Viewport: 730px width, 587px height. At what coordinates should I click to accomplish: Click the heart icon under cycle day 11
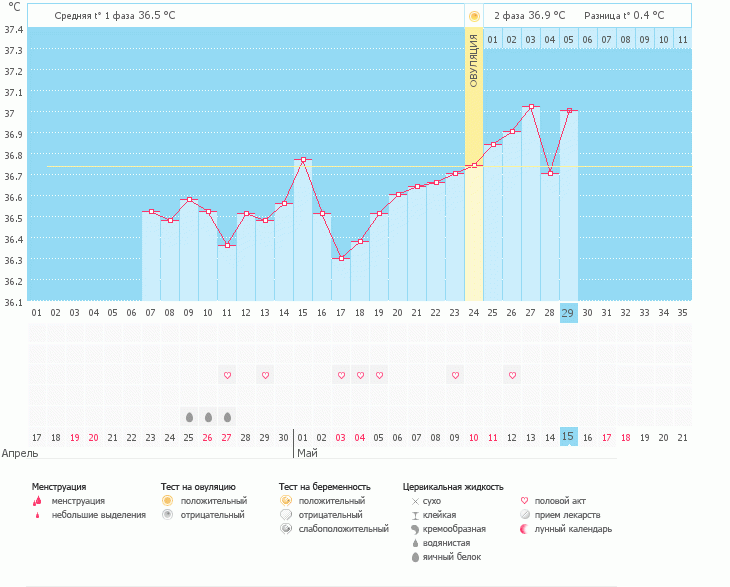click(x=227, y=375)
